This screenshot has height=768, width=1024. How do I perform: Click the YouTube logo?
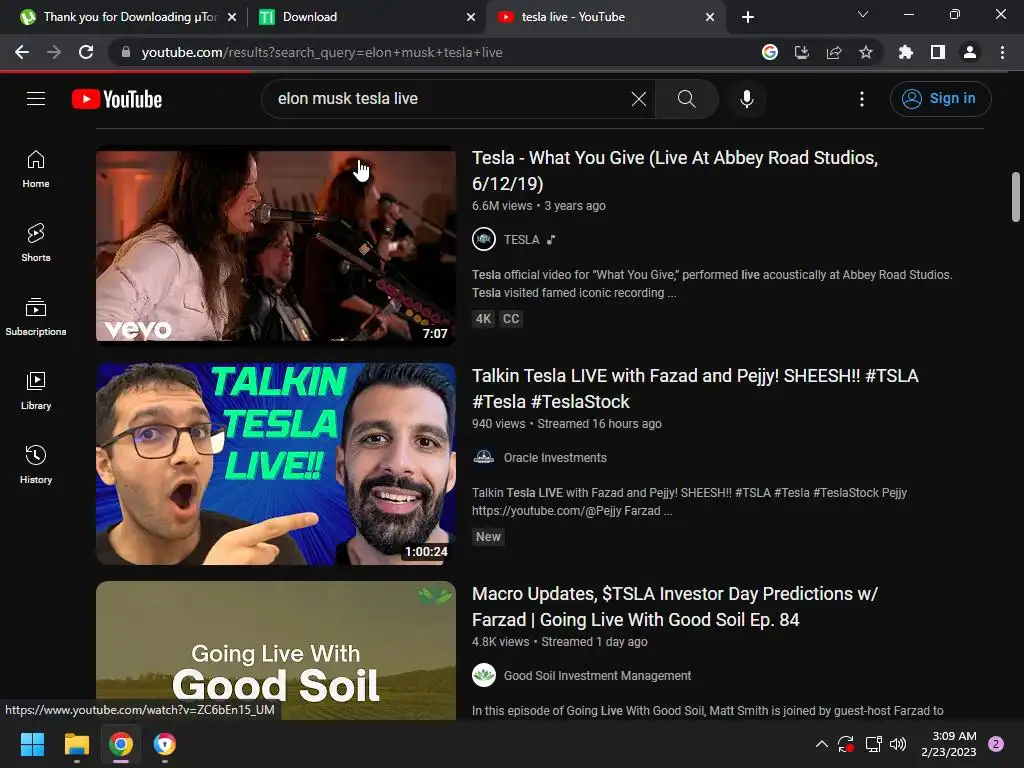(x=117, y=99)
